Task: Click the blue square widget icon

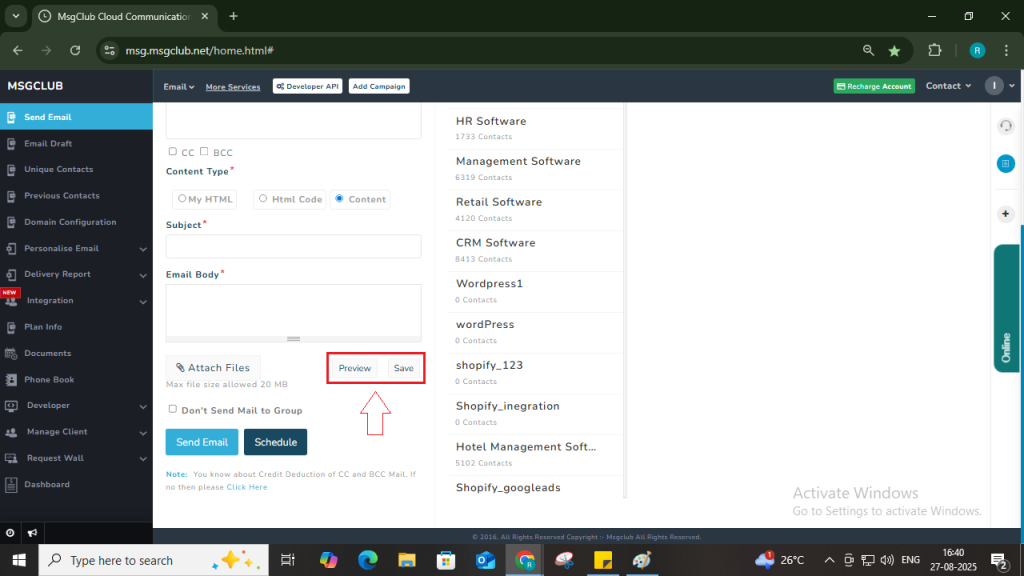Action: [1006, 164]
